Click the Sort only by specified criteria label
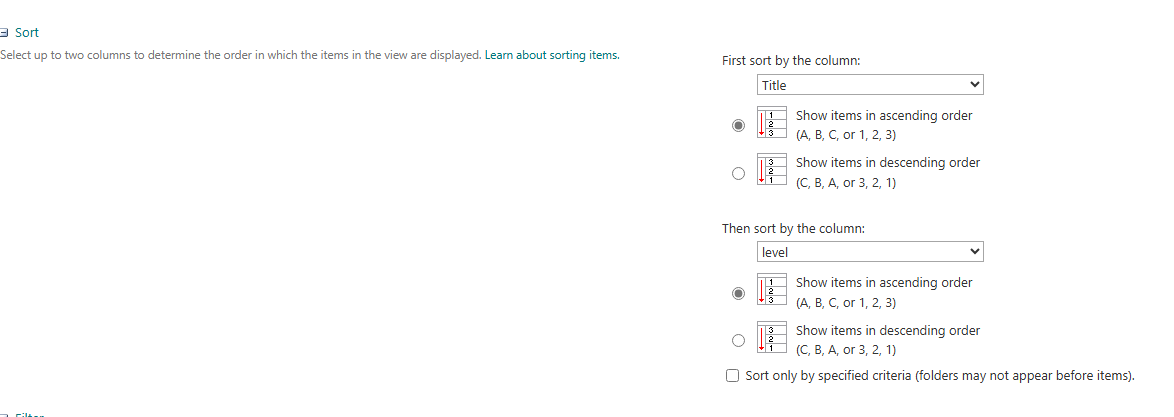This screenshot has height=417, width=1174. [x=940, y=376]
